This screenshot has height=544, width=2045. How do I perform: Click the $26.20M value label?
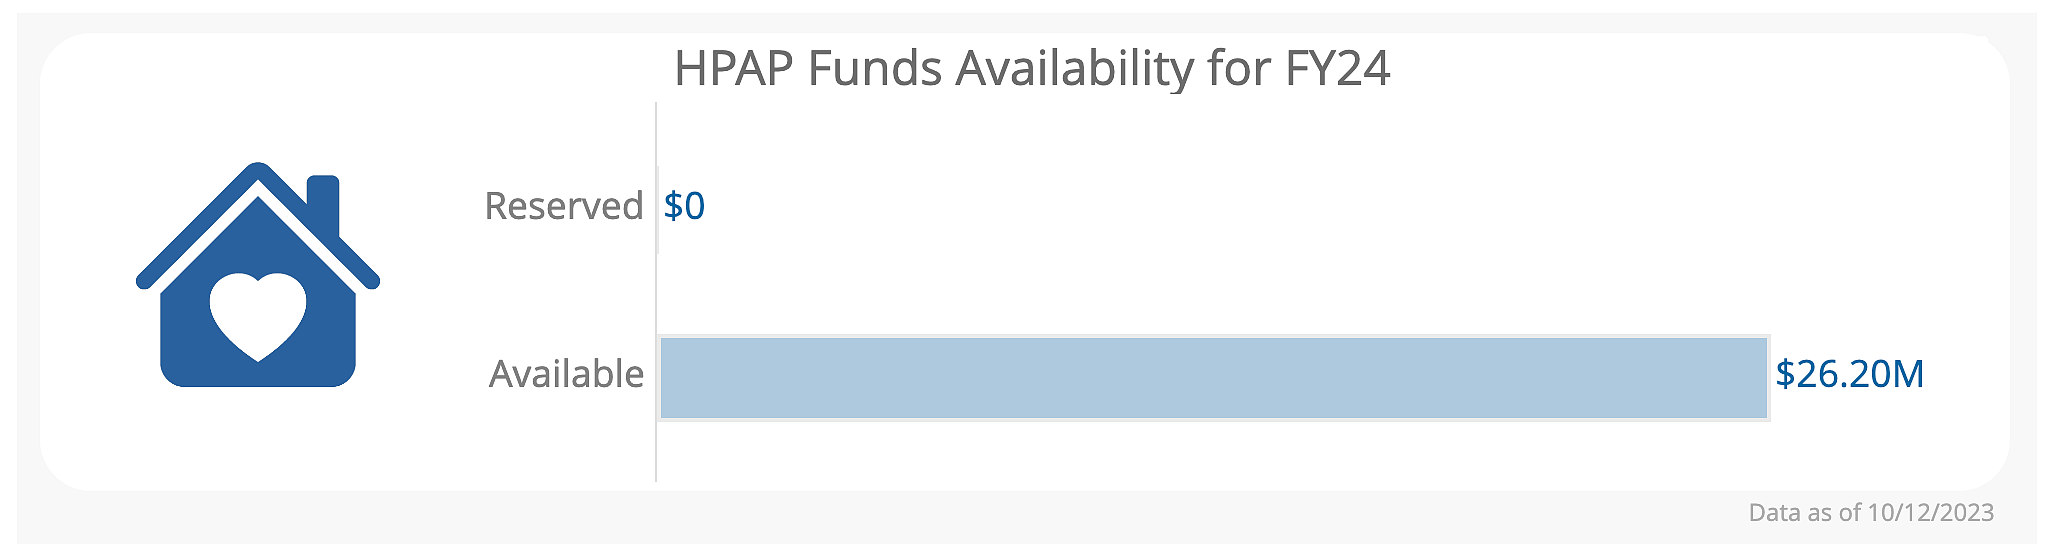point(1850,374)
